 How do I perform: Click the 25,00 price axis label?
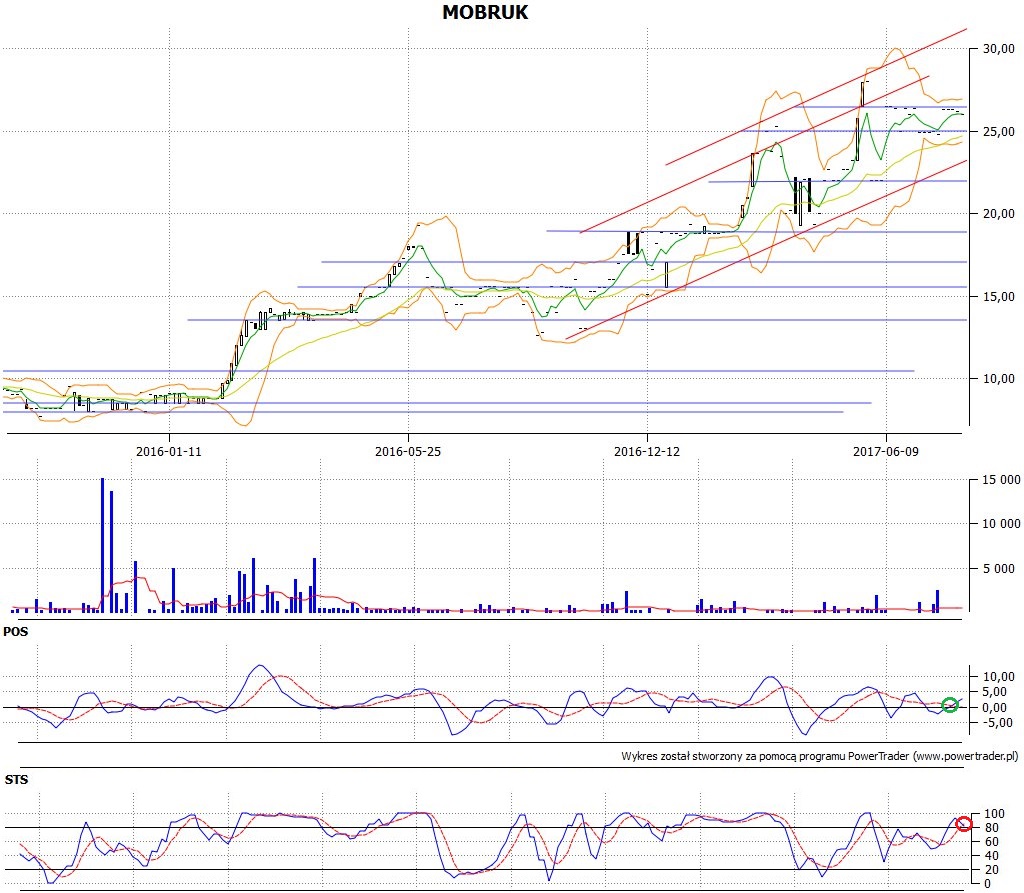999,132
